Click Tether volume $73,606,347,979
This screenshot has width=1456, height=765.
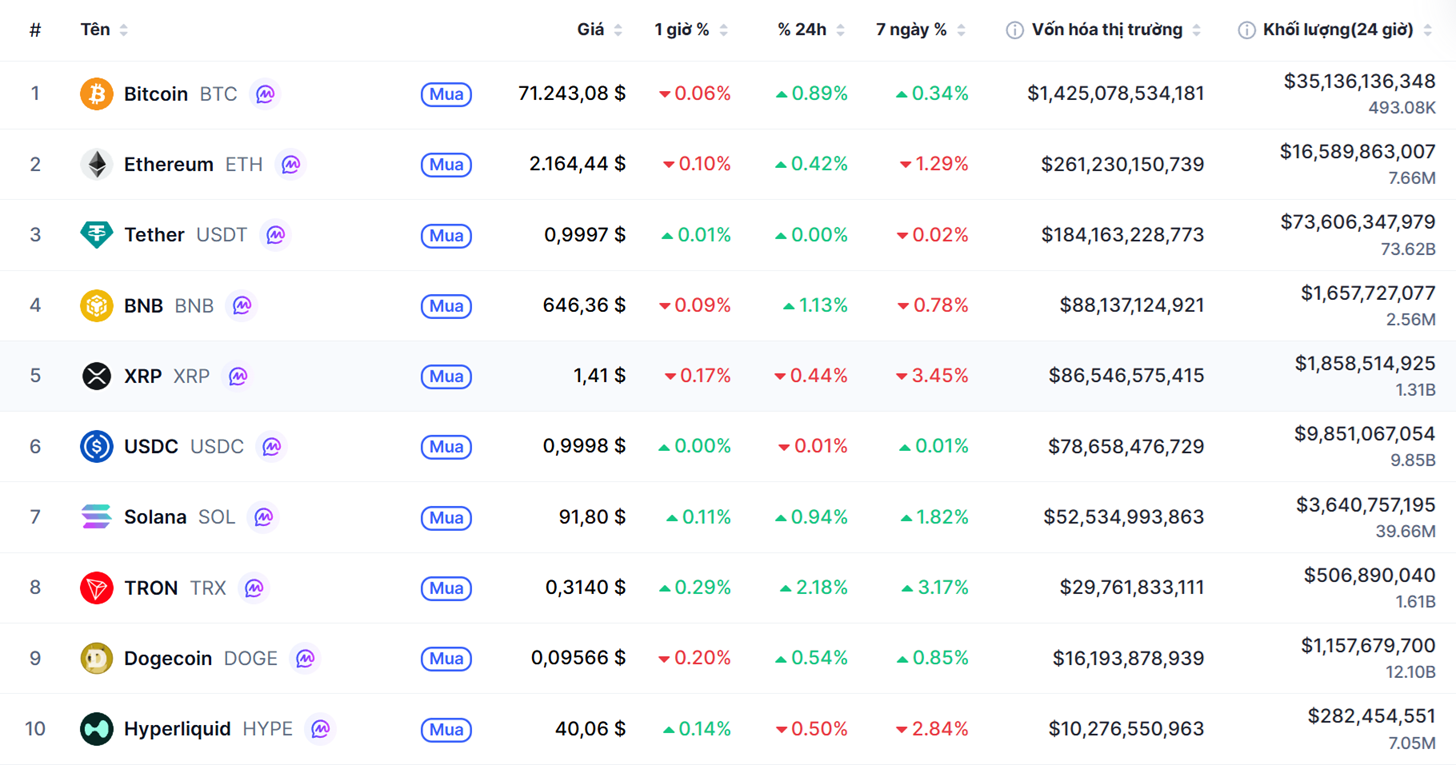(1358, 222)
